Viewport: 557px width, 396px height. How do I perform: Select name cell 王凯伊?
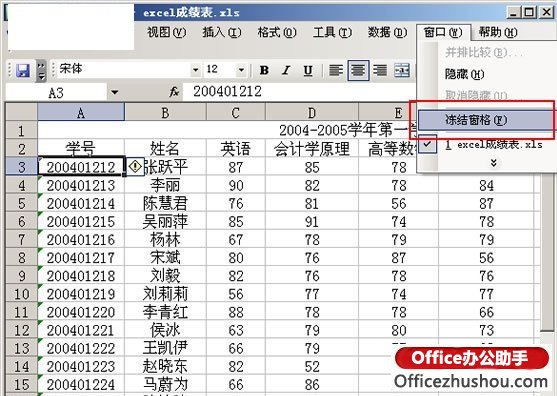pos(165,348)
